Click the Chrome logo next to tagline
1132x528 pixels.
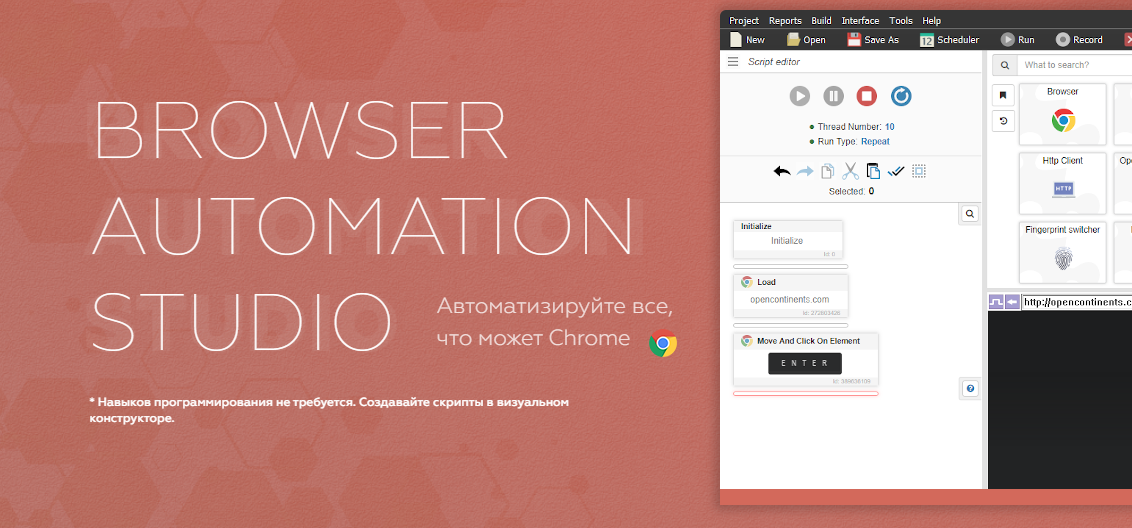[663, 344]
